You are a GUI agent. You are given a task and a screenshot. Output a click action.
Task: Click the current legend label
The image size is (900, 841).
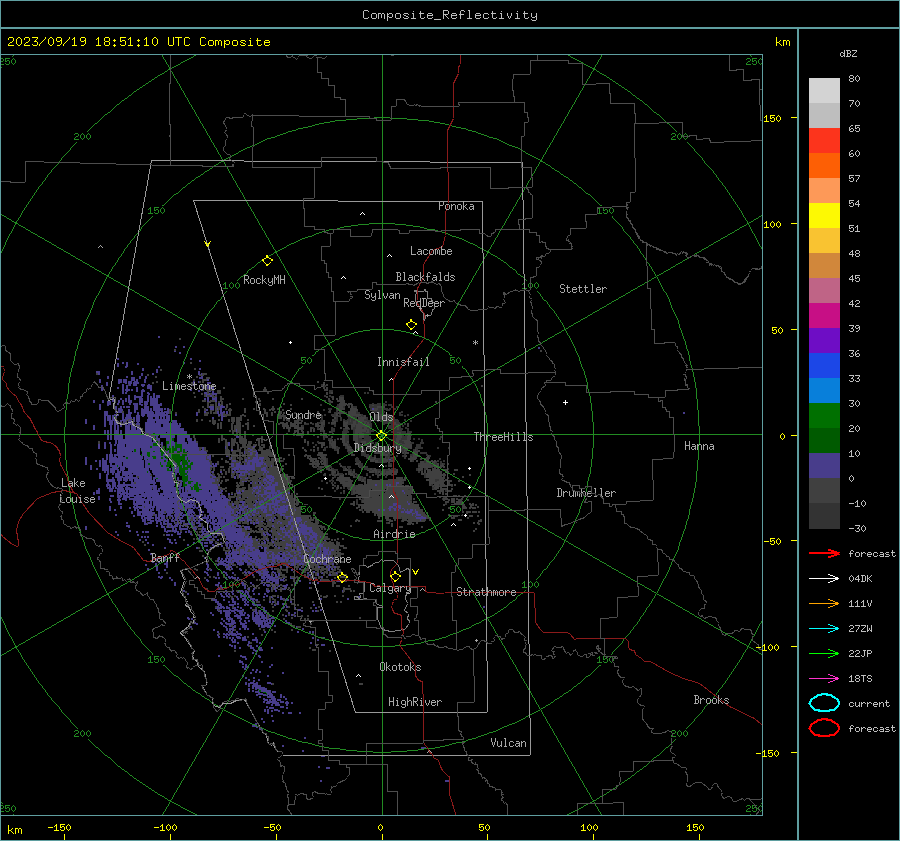click(869, 703)
